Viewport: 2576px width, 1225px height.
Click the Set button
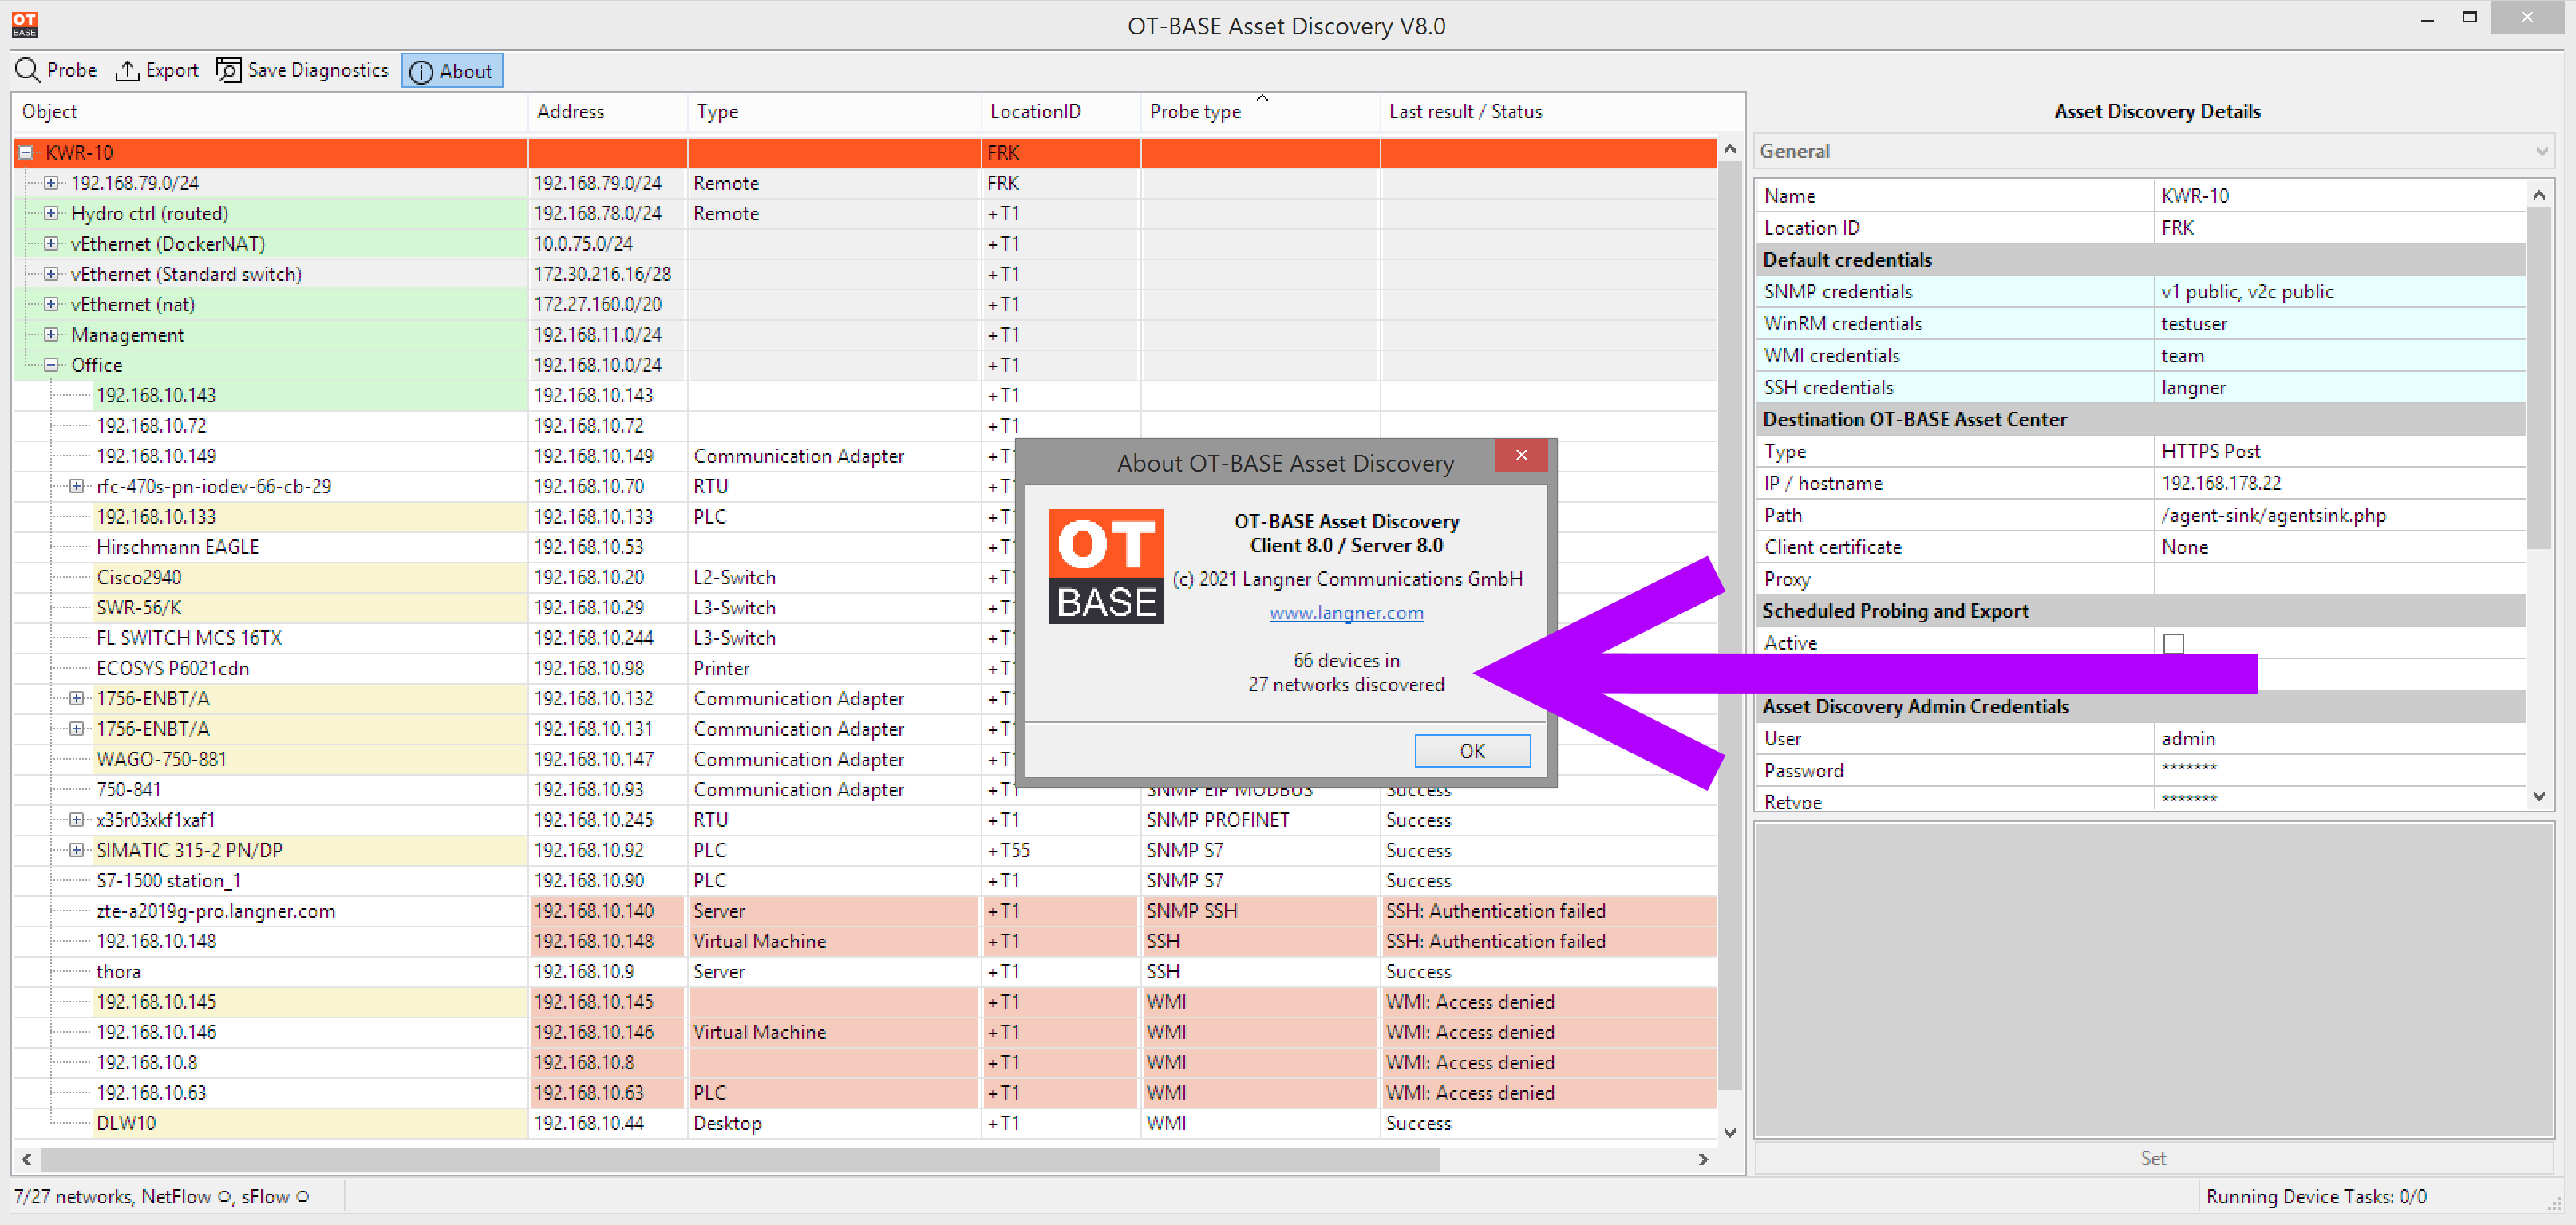pos(2153,1158)
